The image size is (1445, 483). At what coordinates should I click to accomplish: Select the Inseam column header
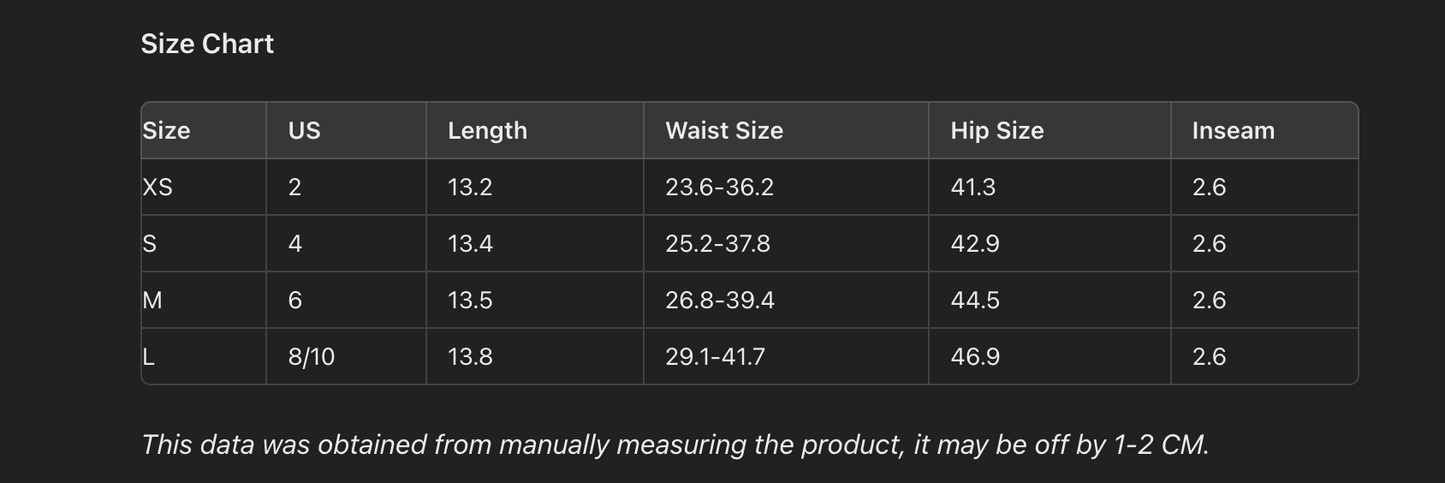(1233, 131)
